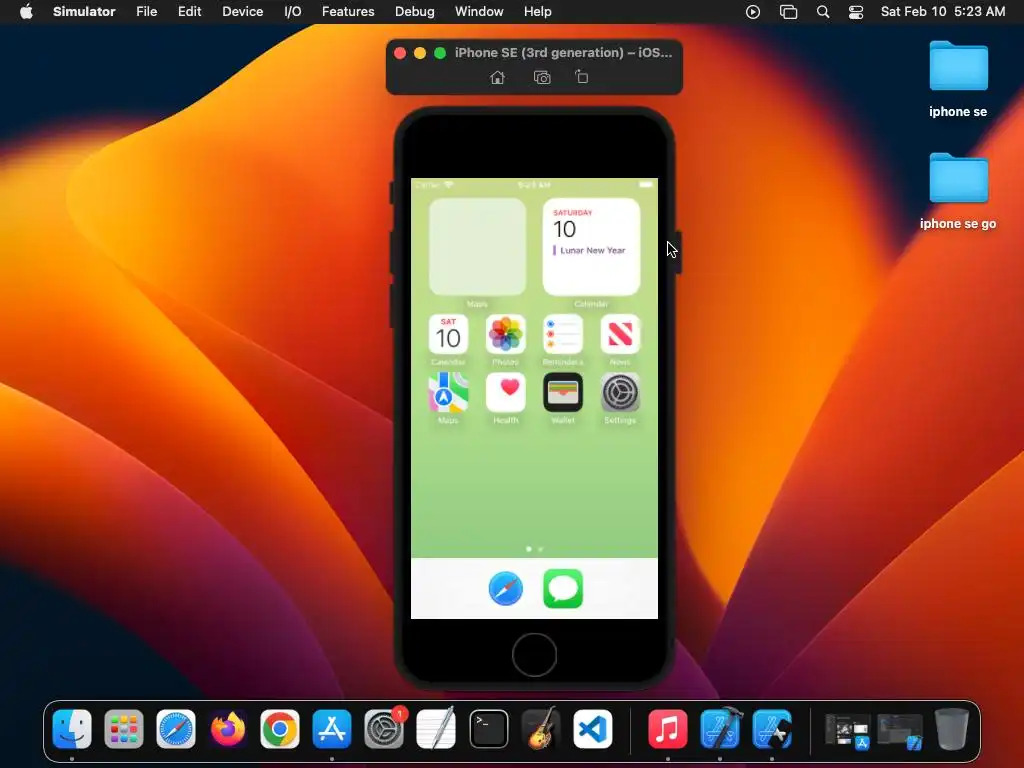Open Safari from the macOS Dock
1024x768 pixels.
[176, 729]
